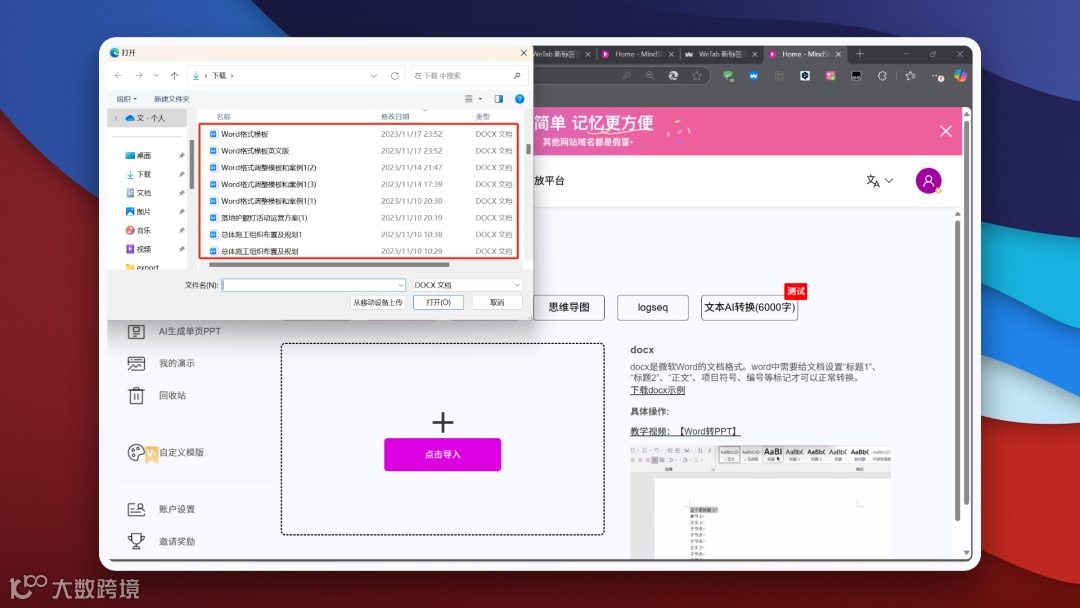Click the 从移动设备上传 button
The height and width of the screenshot is (608, 1080).
pos(377,302)
